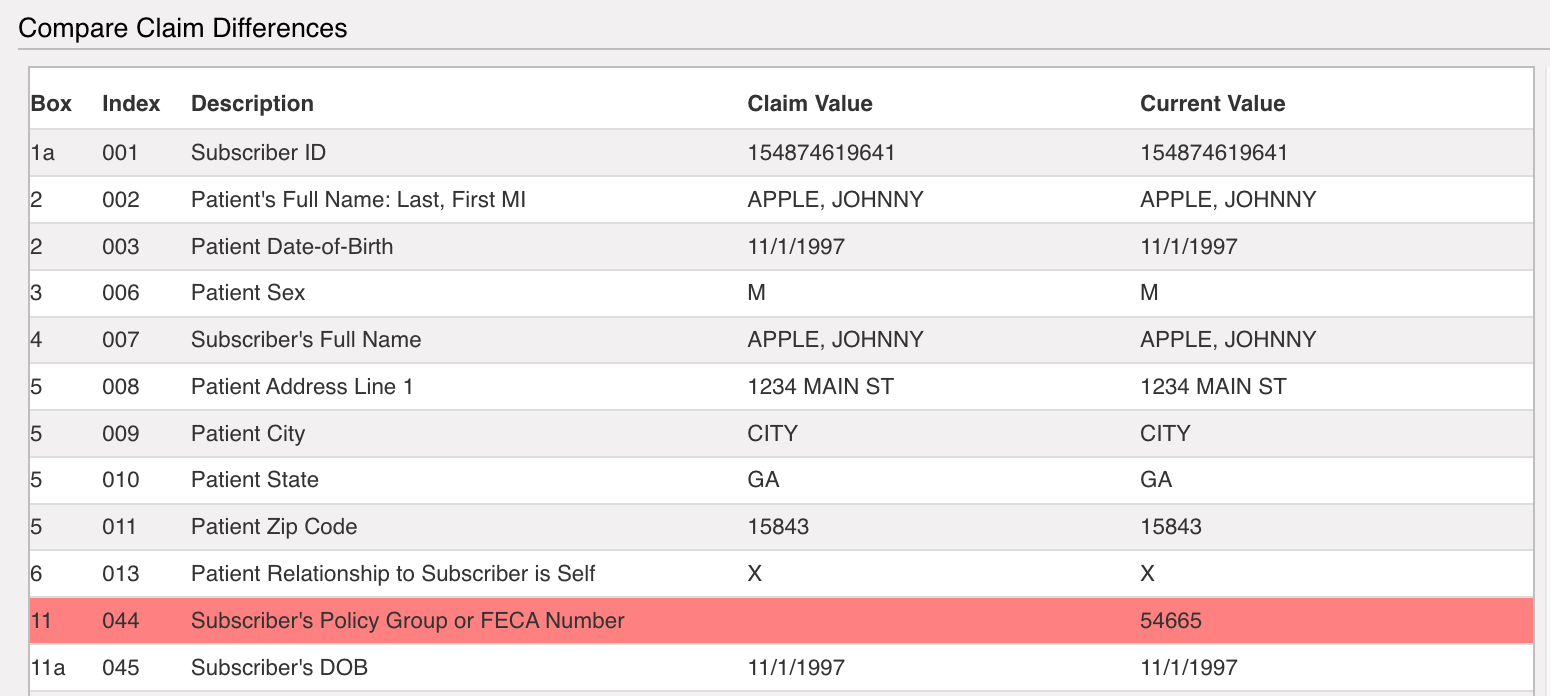
Task: Select the Patient Date-of-Birth row
Action: click(781, 246)
